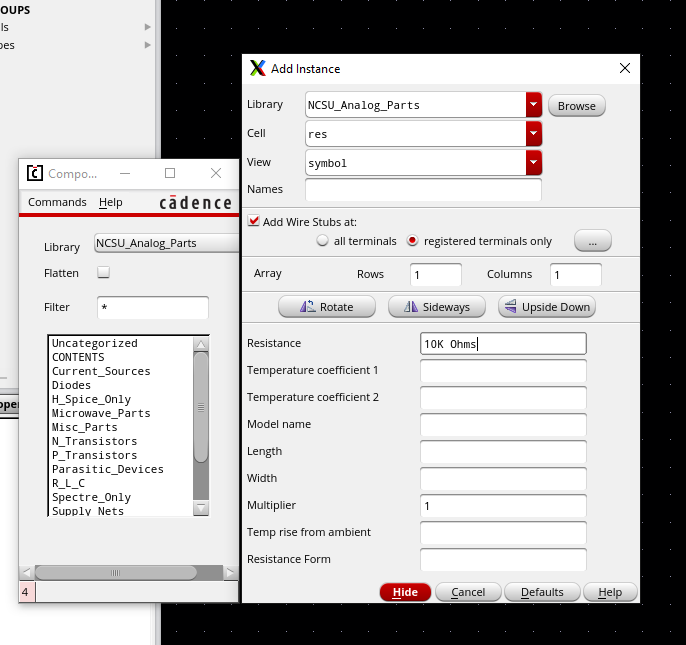This screenshot has height=645, width=686.
Task: Click the Browse button
Action: [576, 106]
